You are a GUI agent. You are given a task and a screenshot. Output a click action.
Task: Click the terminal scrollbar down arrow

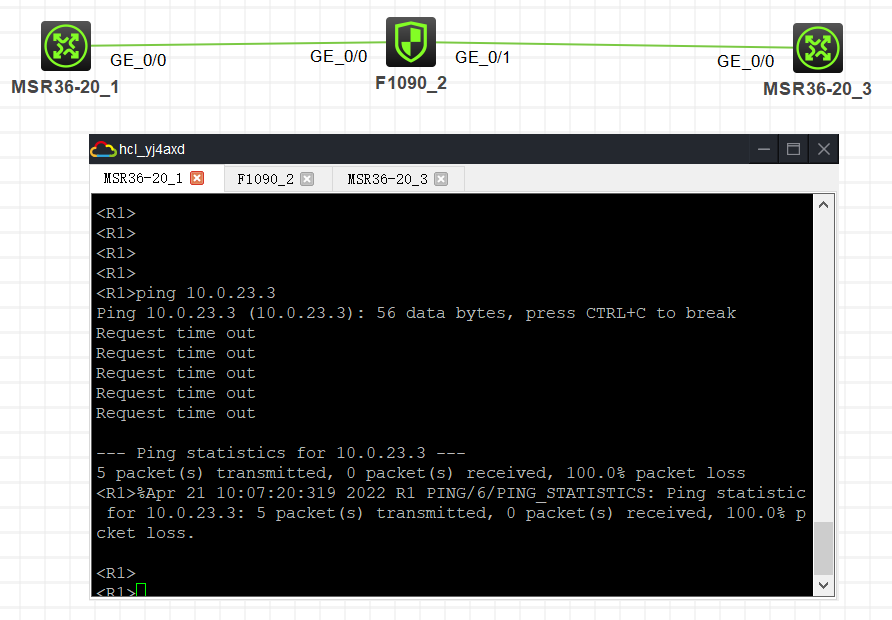(x=823, y=585)
